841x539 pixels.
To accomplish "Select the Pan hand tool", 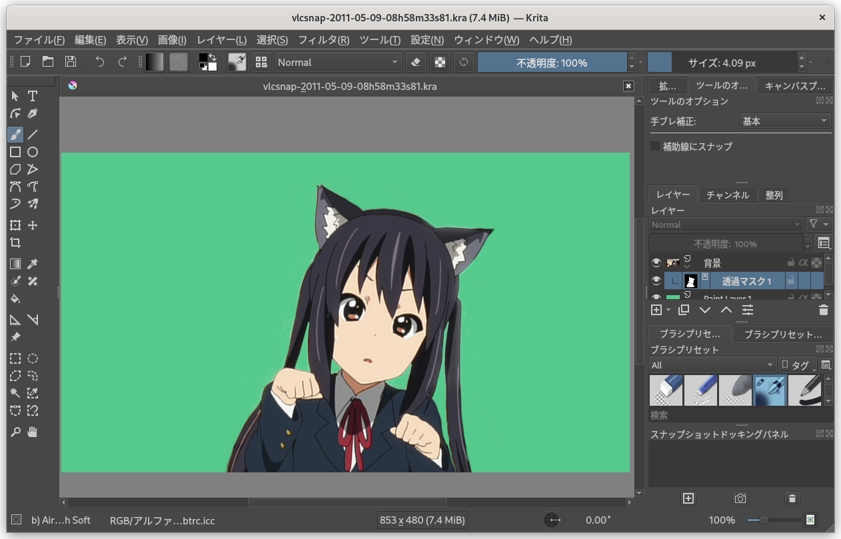I will pyautogui.click(x=33, y=432).
